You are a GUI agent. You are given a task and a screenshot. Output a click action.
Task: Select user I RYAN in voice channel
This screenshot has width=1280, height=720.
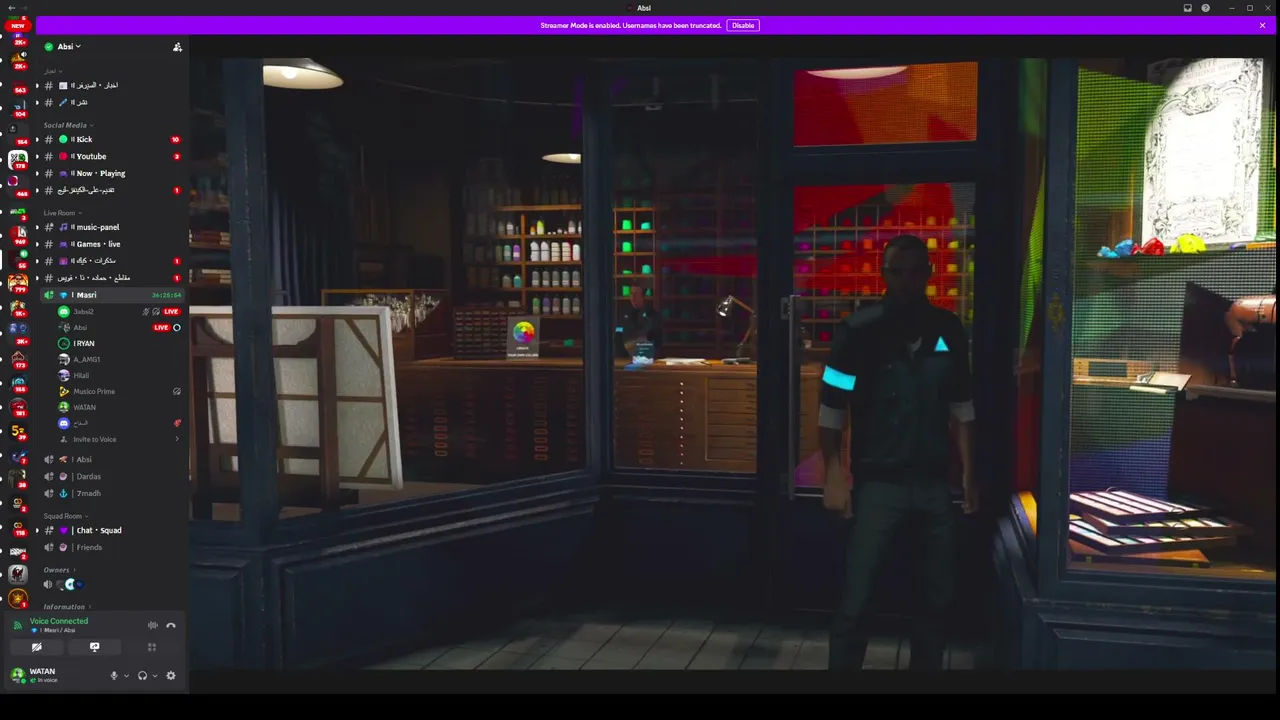[118, 344]
